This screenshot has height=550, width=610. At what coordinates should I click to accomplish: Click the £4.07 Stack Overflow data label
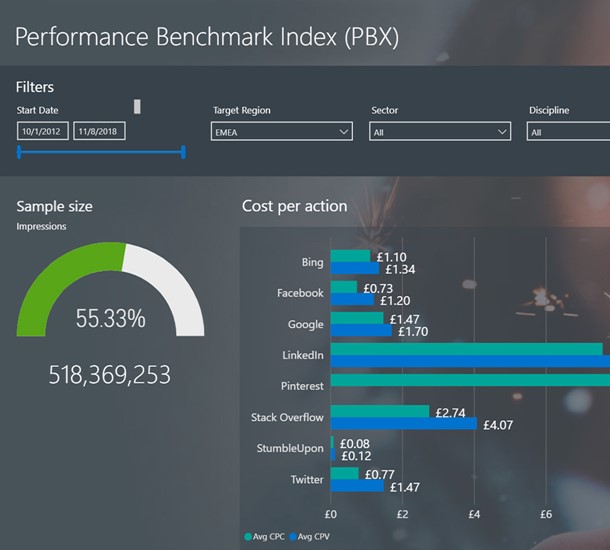pos(498,425)
